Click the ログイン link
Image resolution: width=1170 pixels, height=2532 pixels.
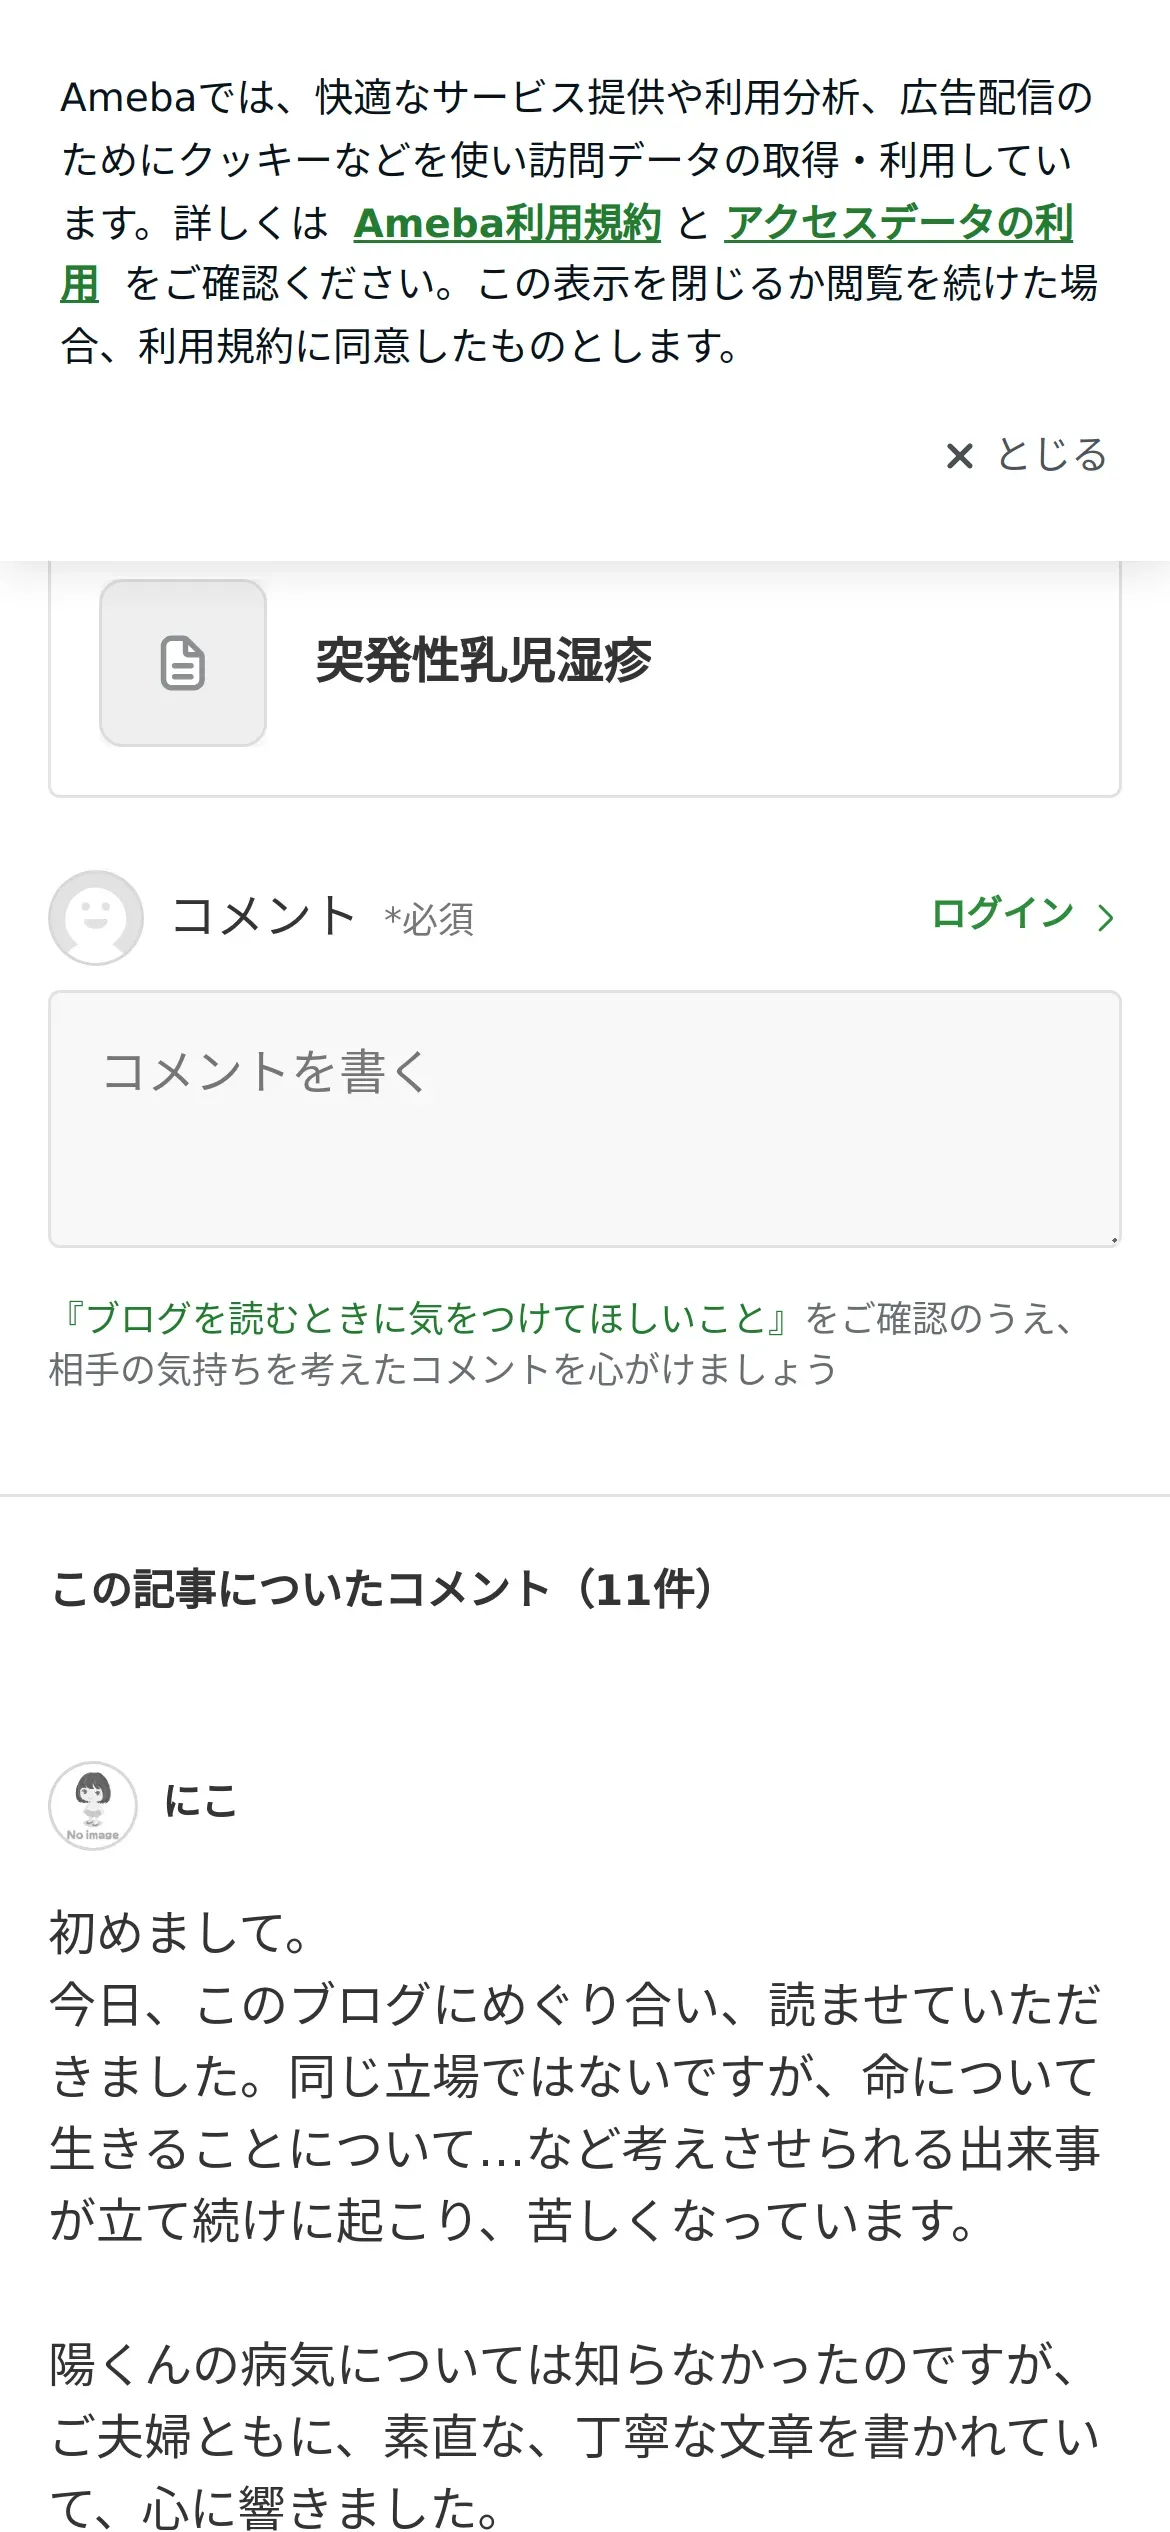[x=1002, y=914]
